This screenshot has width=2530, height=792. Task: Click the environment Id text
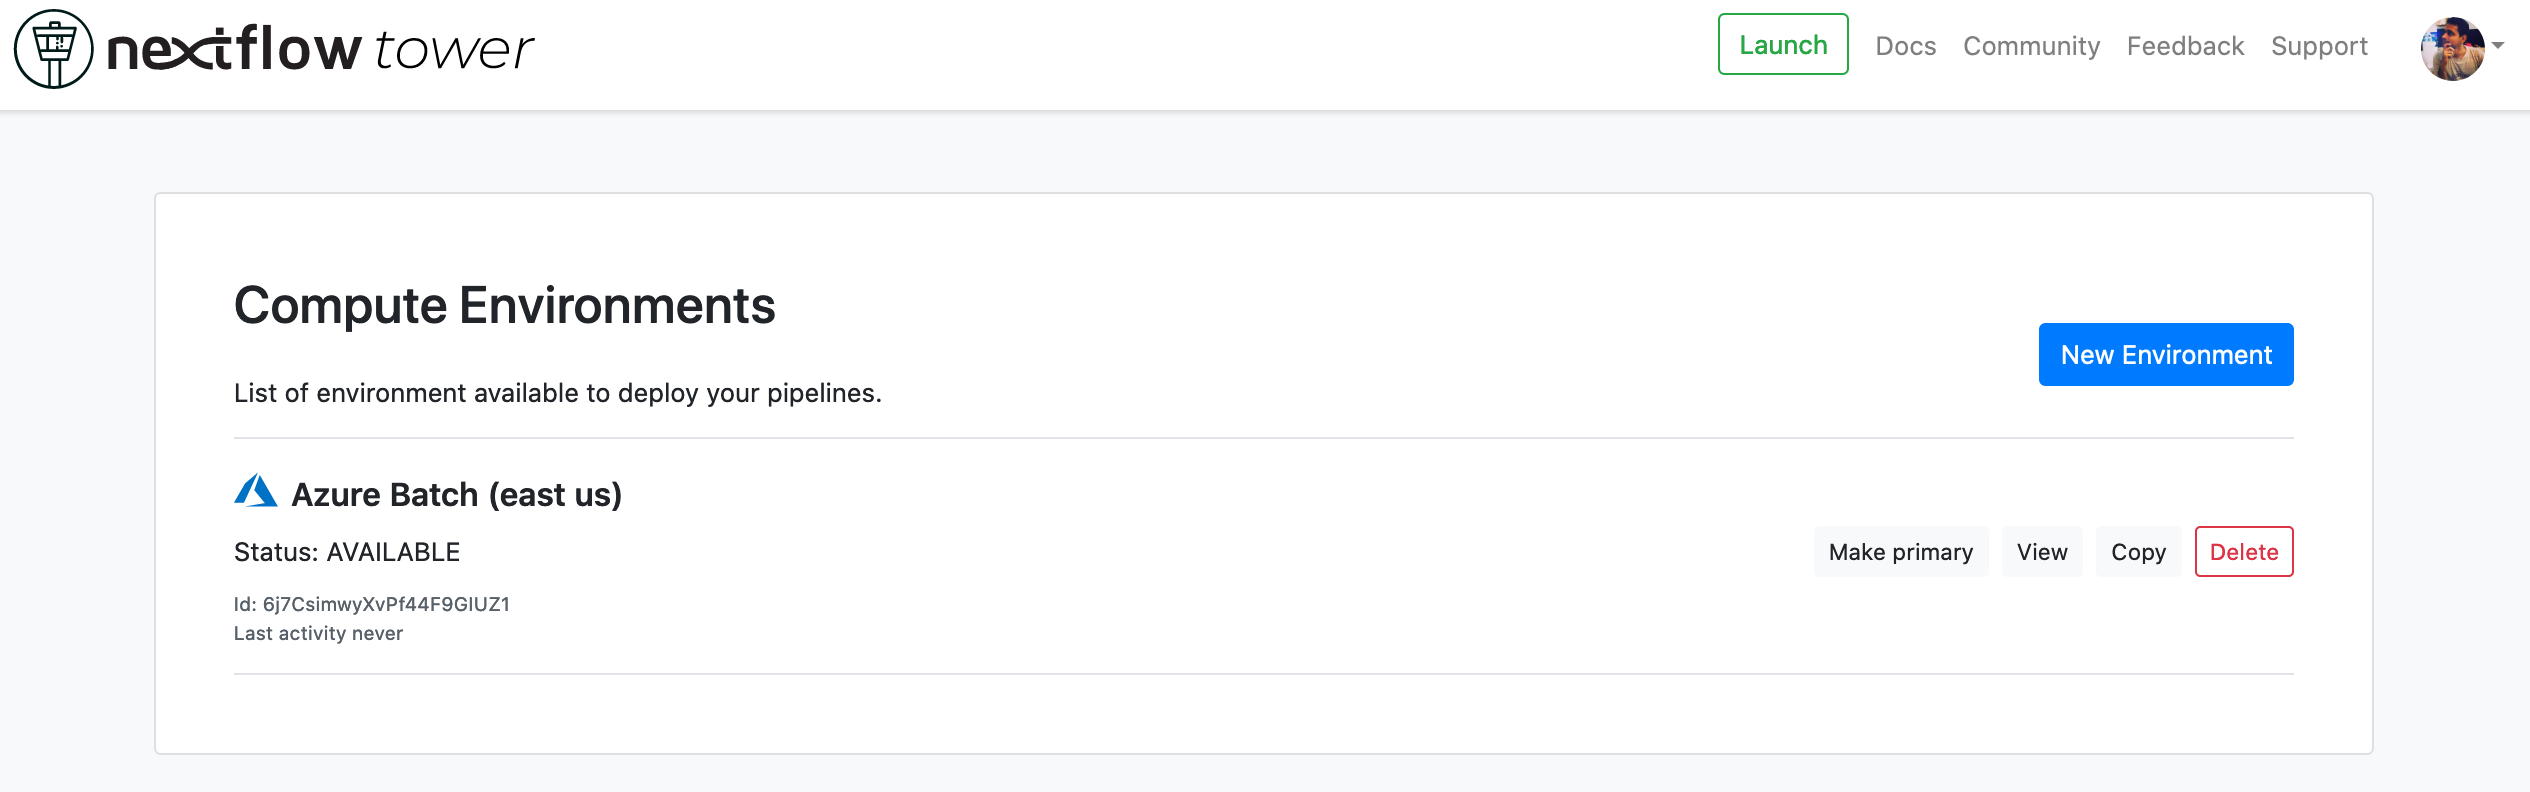click(372, 604)
